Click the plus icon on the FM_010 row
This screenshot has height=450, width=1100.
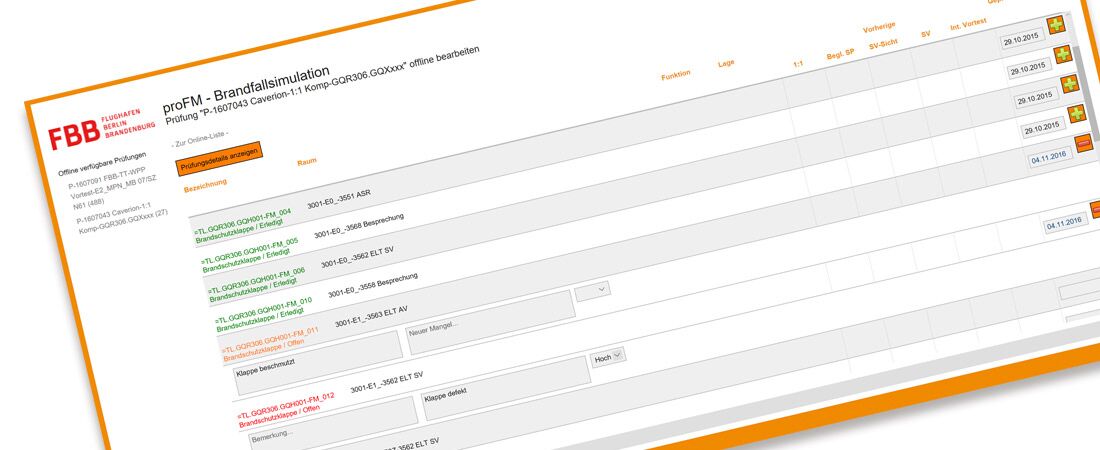click(x=1076, y=113)
